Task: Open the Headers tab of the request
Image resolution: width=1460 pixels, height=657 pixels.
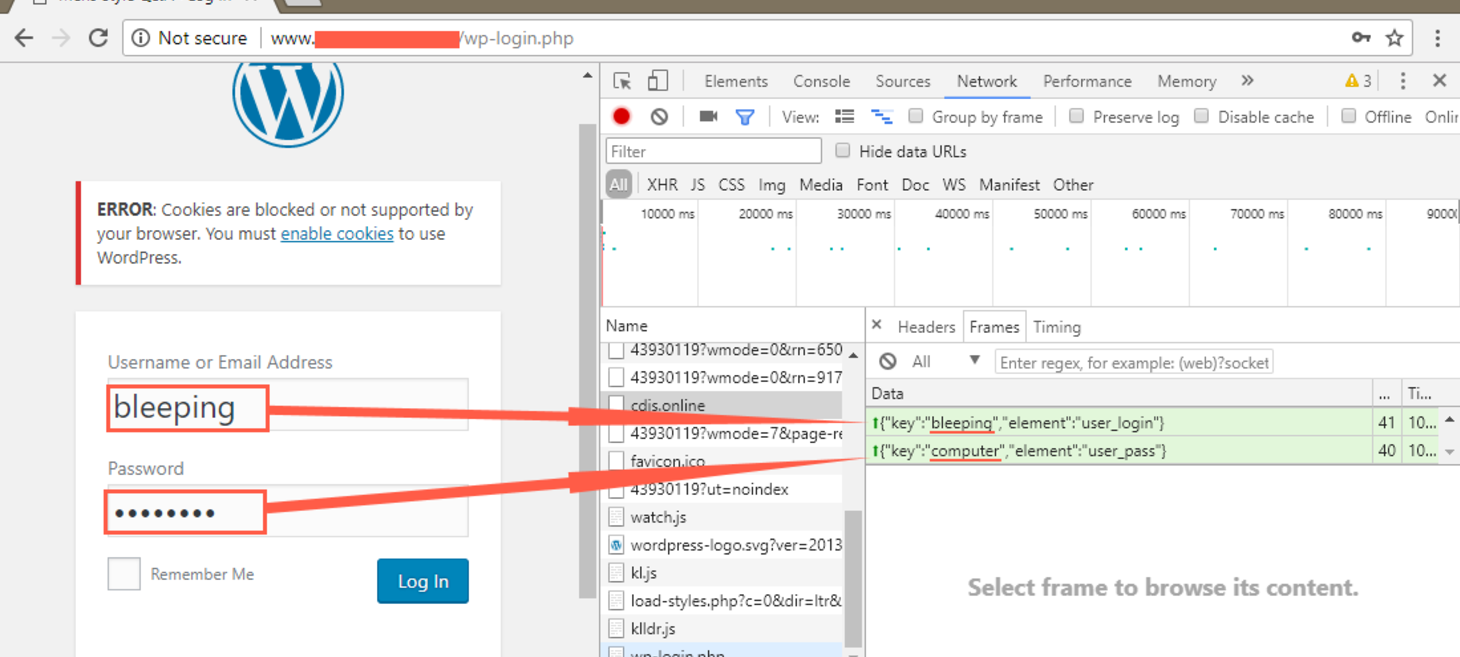Action: coord(926,327)
